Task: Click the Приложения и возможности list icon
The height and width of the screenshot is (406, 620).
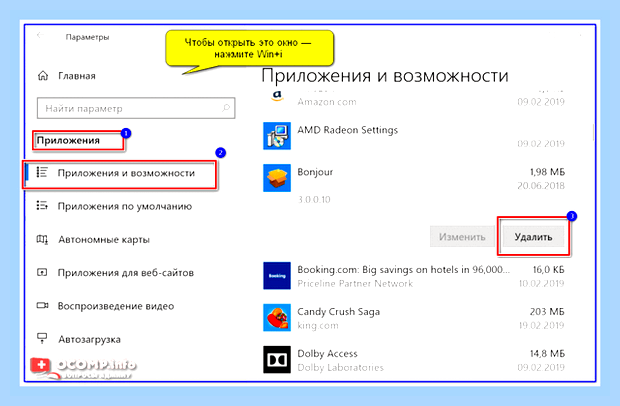Action: pos(42,172)
